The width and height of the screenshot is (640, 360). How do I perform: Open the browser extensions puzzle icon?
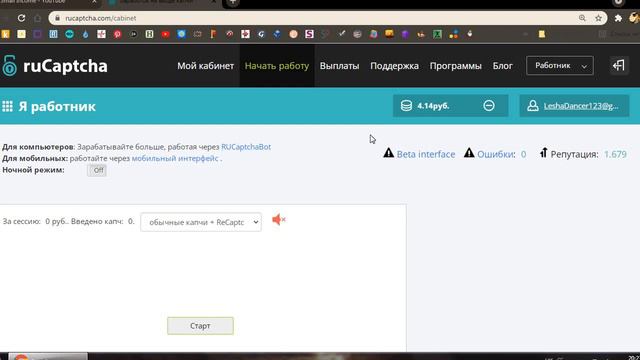(x=618, y=18)
